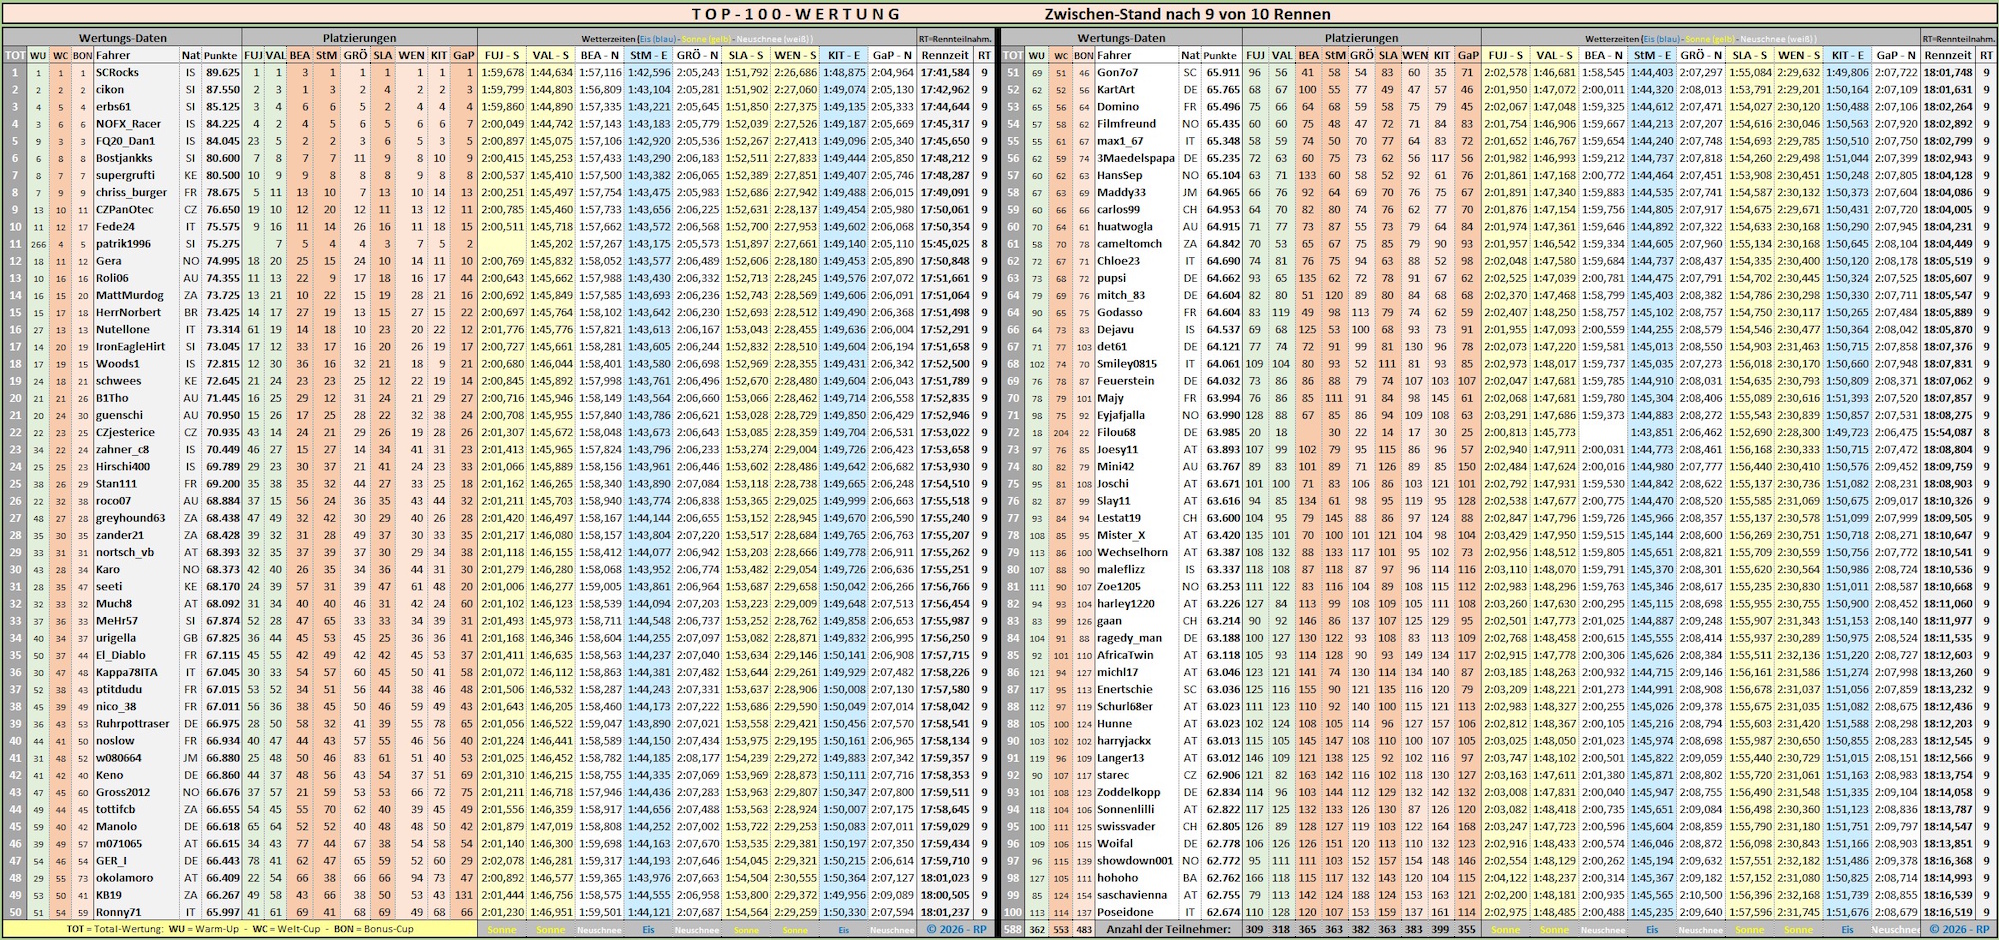This screenshot has width=1999, height=940.
Task: Select driver name SCRocks in rank 1
Action: tap(117, 72)
